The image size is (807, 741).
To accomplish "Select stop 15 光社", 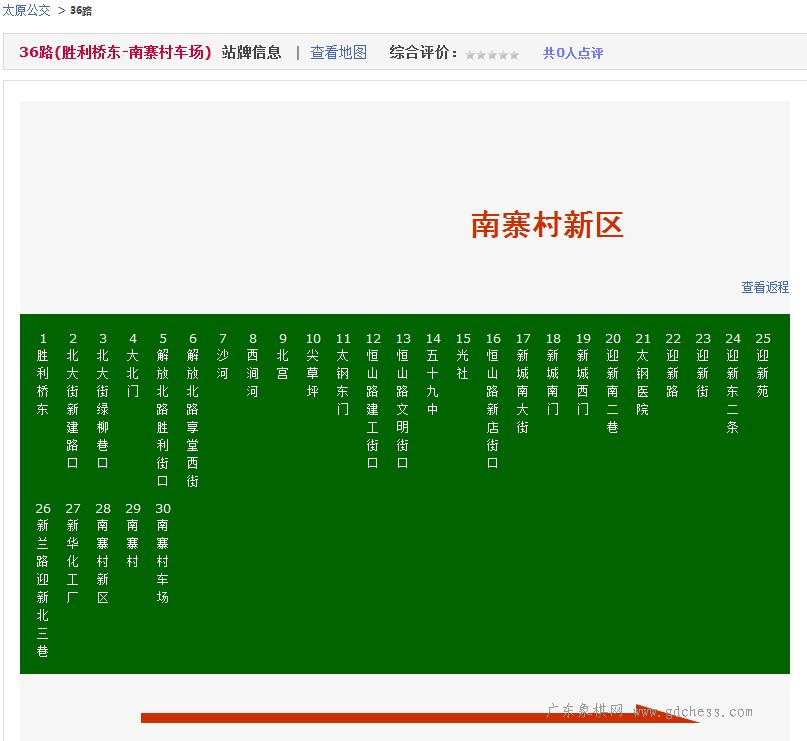I will tap(463, 356).
